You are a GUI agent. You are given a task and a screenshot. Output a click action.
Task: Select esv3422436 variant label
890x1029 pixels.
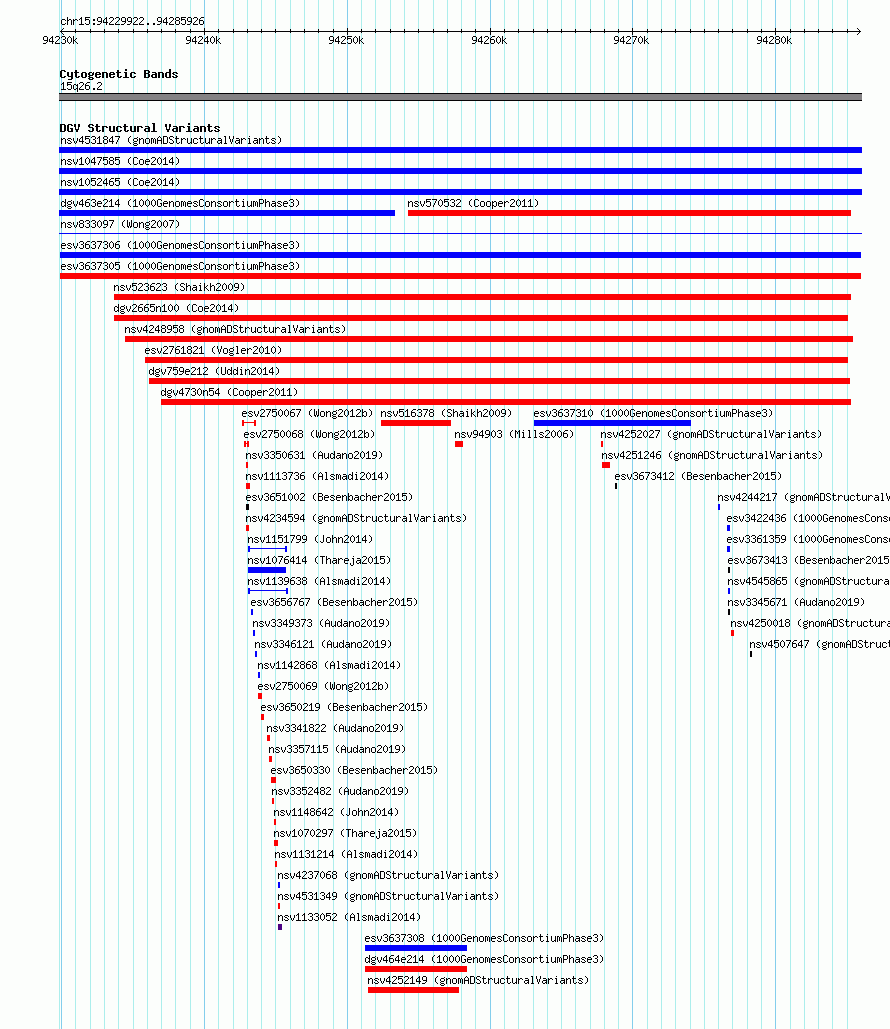click(808, 518)
